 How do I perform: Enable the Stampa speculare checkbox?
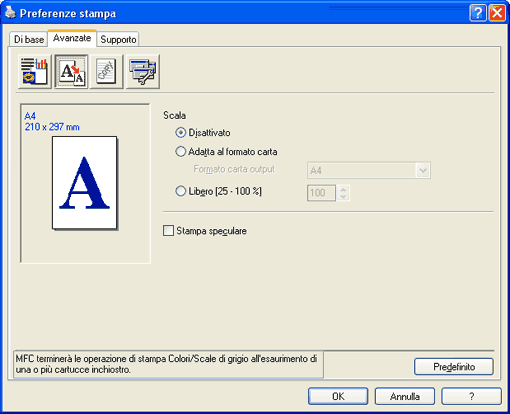click(168, 231)
